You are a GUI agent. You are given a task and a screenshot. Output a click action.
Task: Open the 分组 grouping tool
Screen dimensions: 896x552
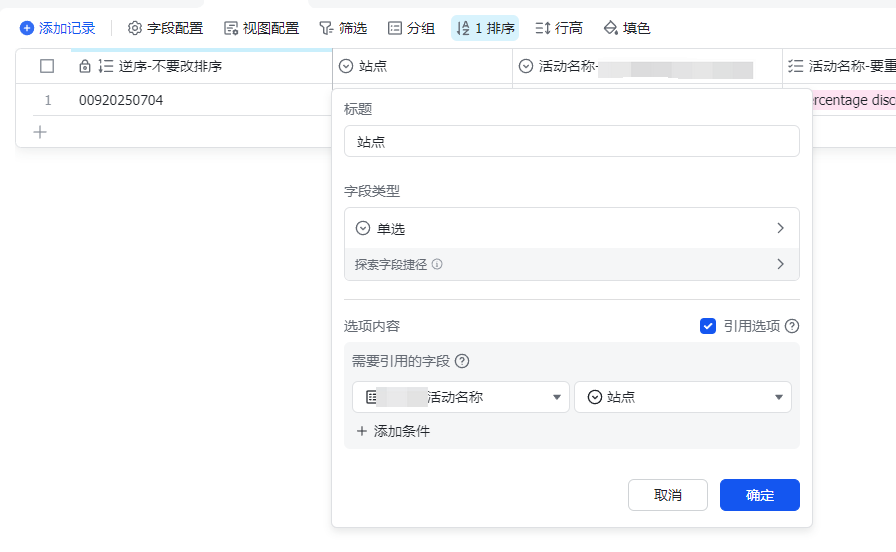[411, 29]
